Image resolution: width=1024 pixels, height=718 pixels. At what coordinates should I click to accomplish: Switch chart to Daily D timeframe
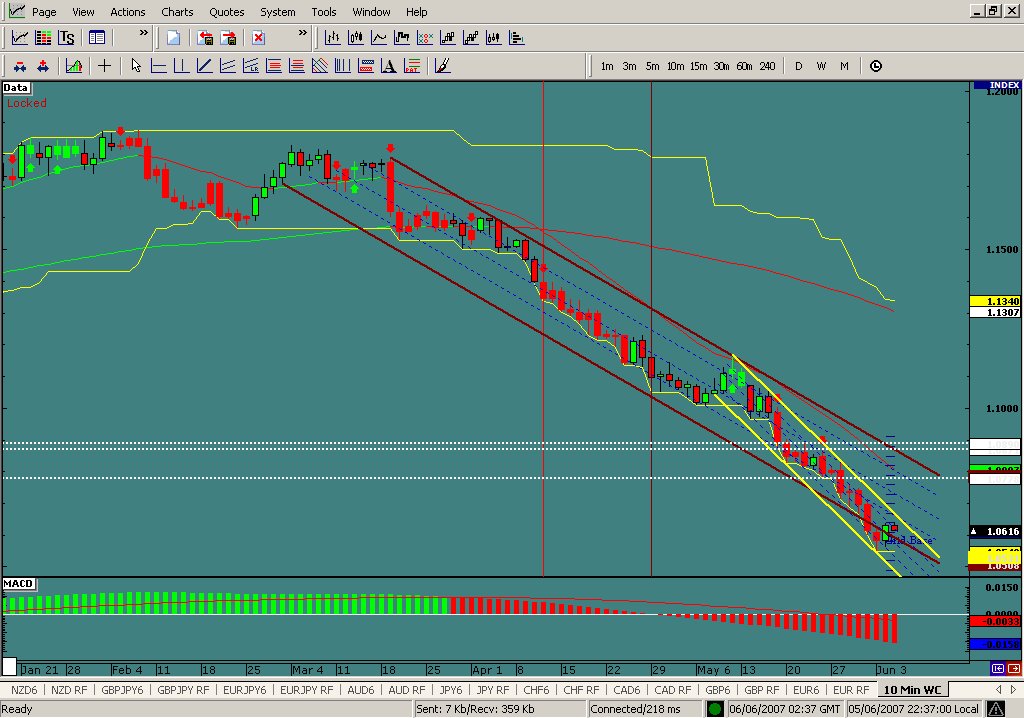click(798, 66)
